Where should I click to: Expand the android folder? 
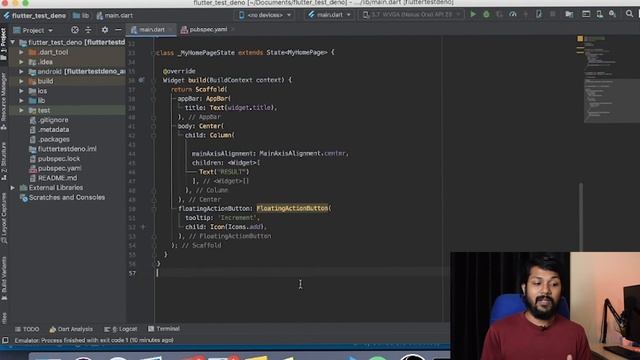(21, 72)
